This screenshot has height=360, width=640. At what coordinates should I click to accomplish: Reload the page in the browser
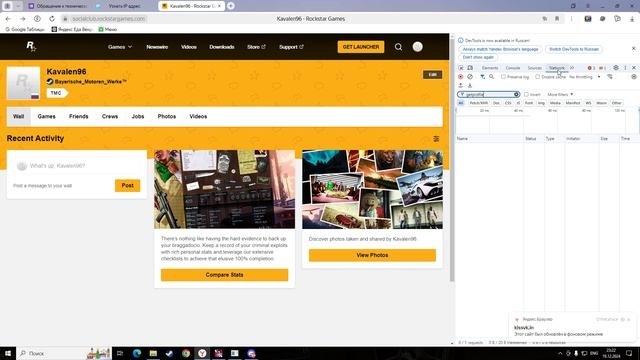tap(52, 19)
